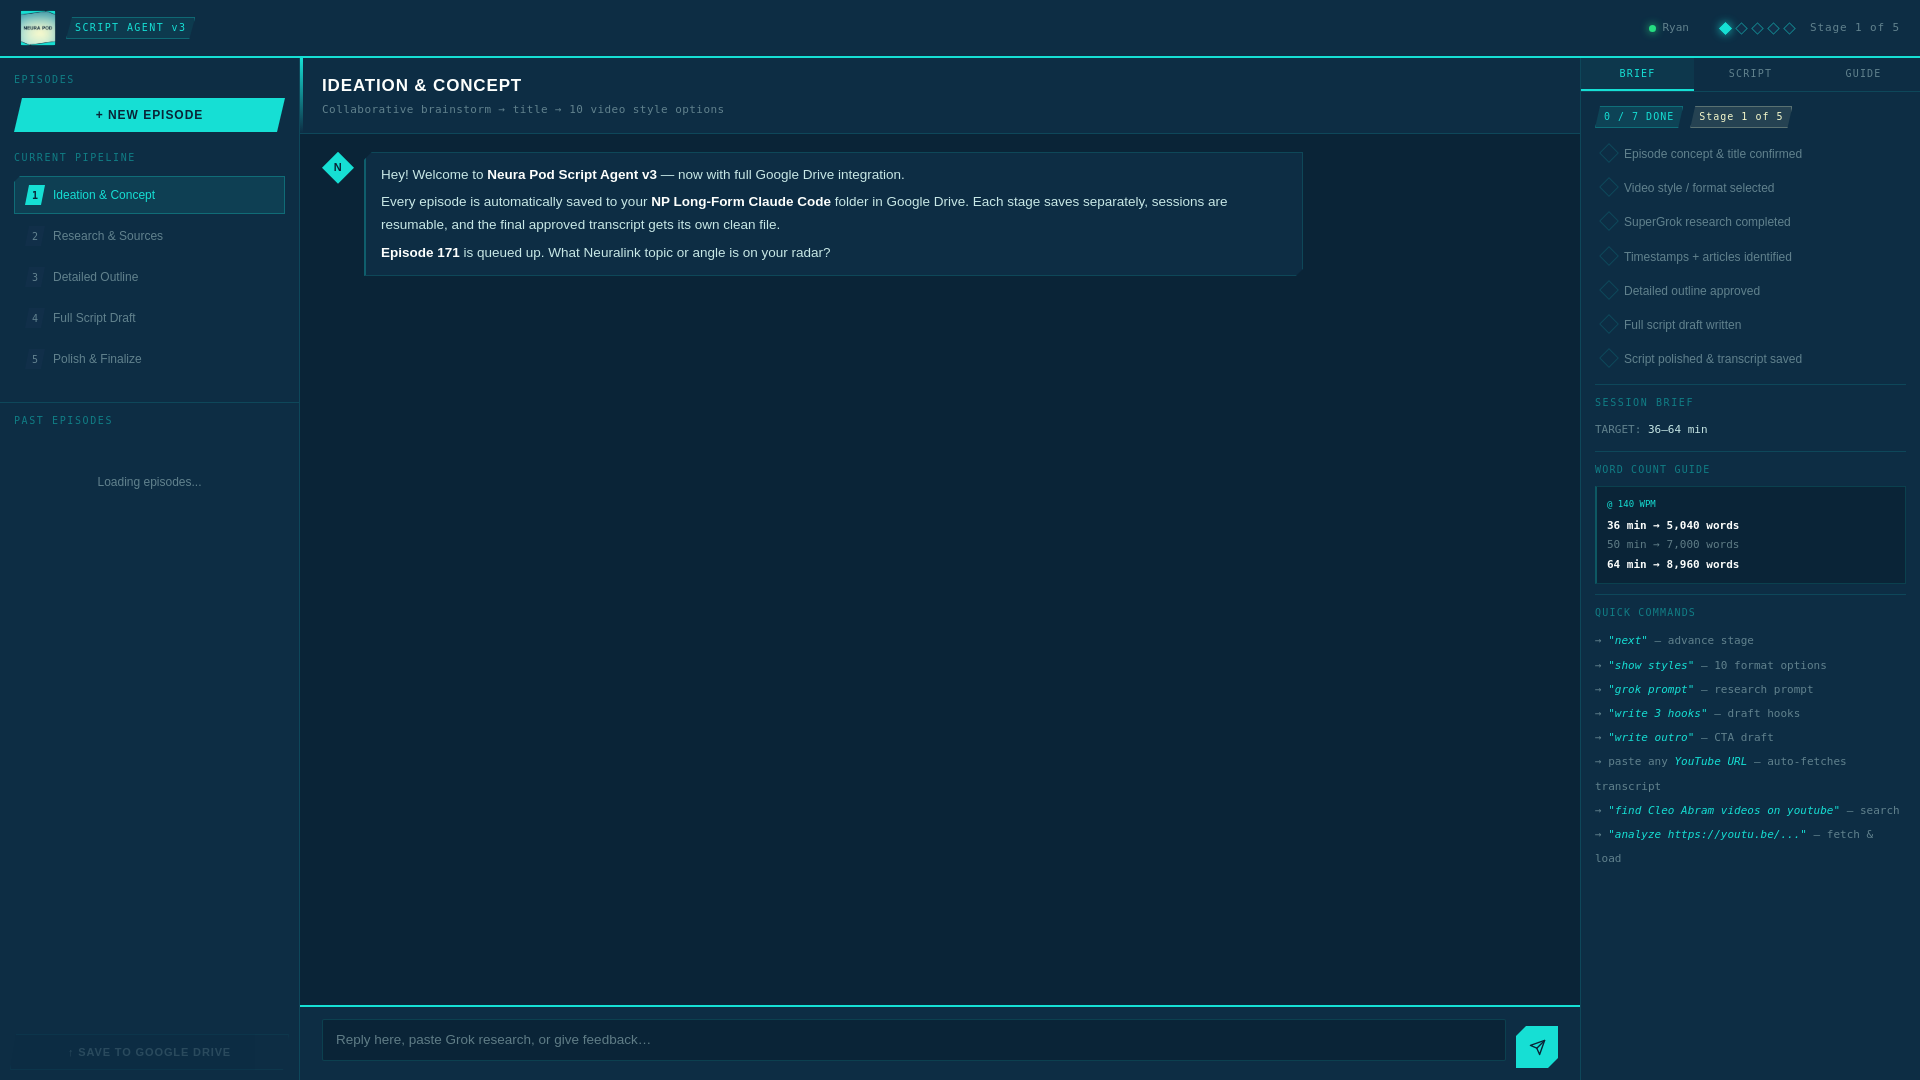Viewport: 1920px width, 1080px height.
Task: Click the 0 / 7 DONE badge
Action: tap(1639, 117)
